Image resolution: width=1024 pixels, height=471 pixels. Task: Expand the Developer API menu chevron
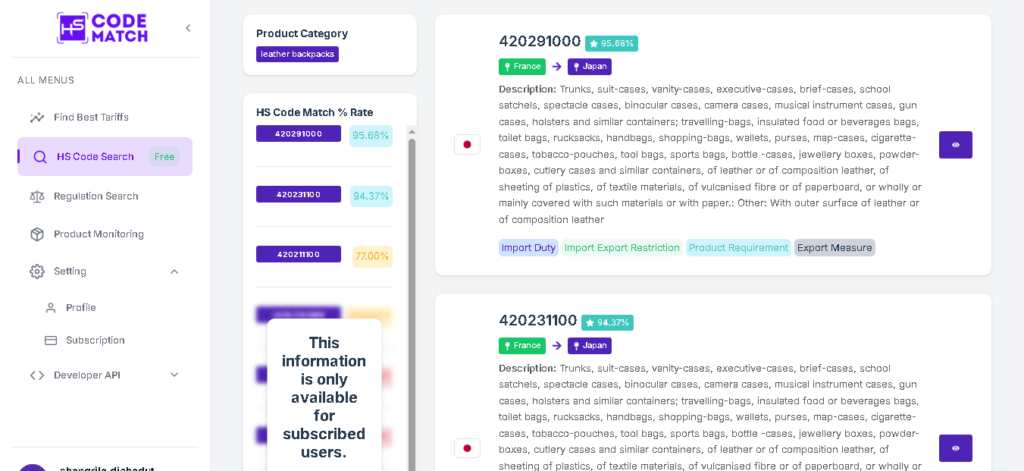click(x=174, y=375)
